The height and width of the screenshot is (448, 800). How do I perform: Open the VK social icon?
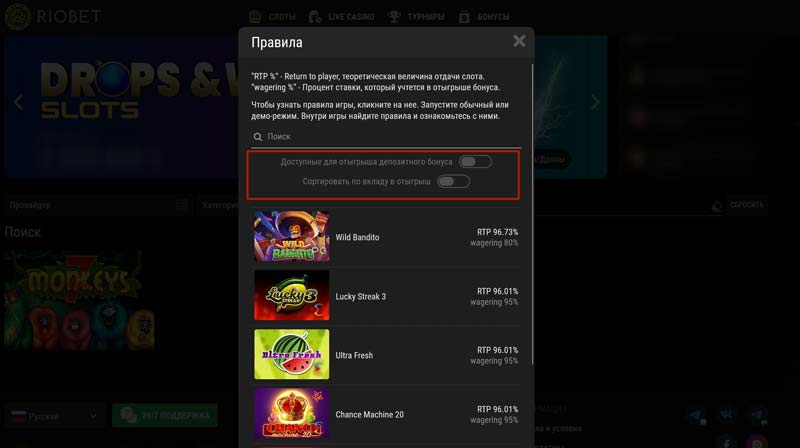(x=727, y=414)
